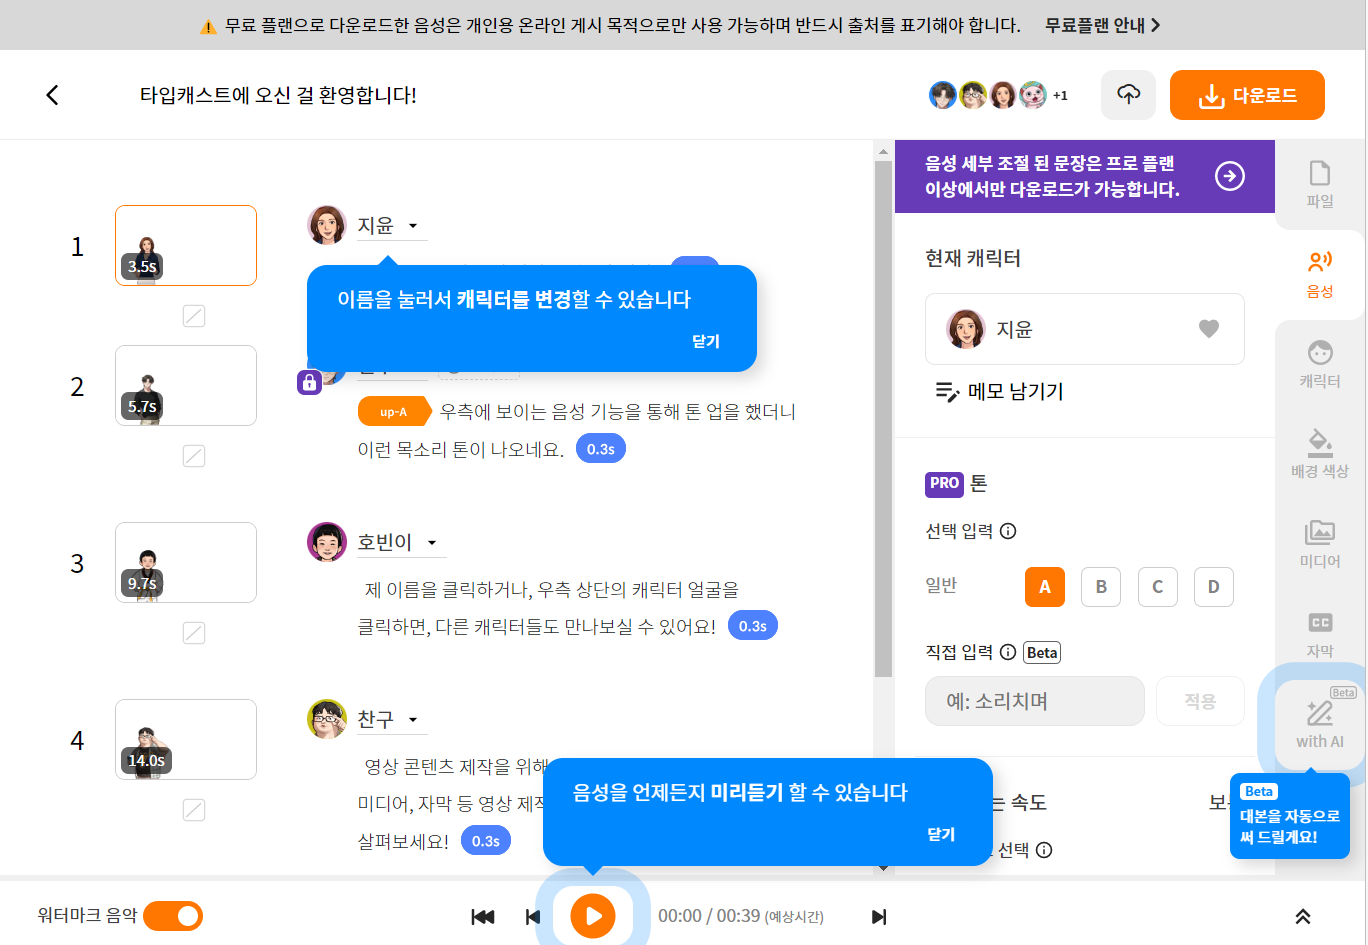Click the orange 다운로드 button

1246,94
